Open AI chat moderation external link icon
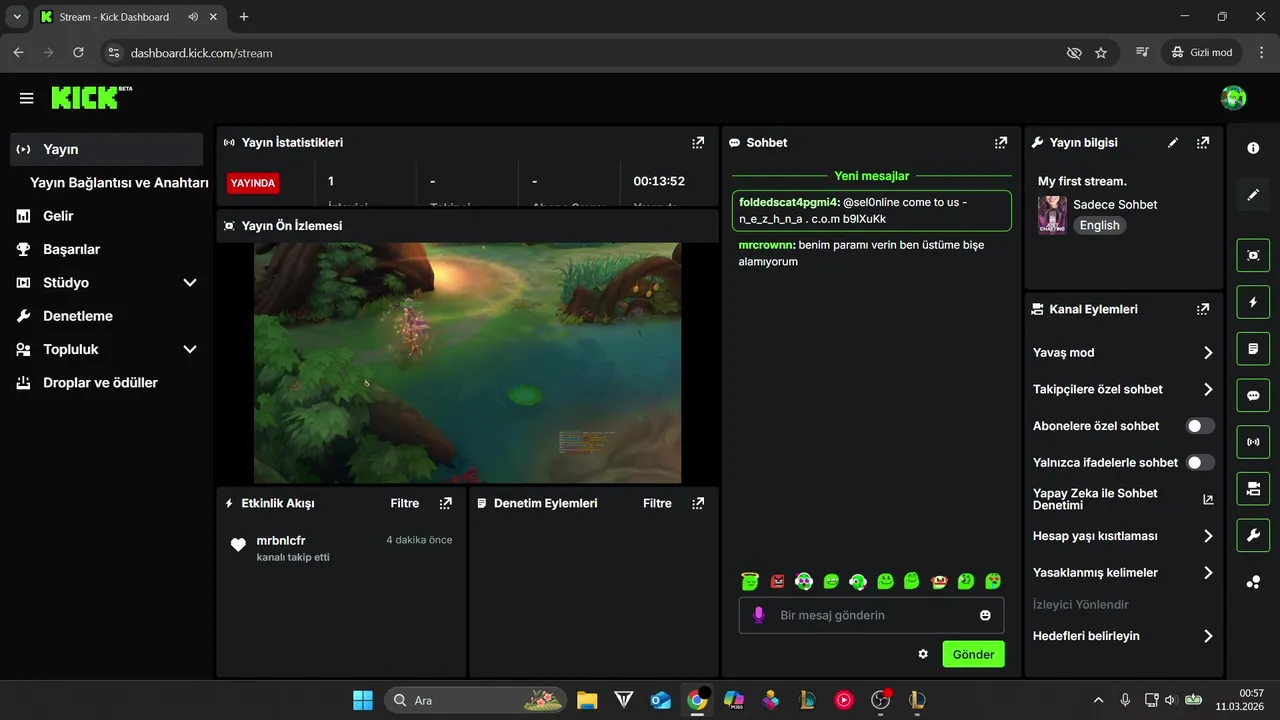The width and height of the screenshot is (1280, 720). [x=1208, y=499]
